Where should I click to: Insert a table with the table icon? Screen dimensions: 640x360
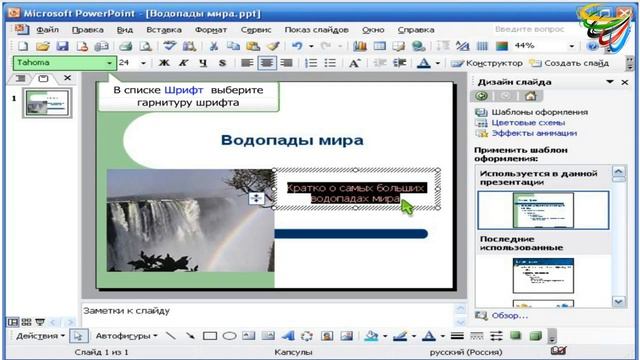coord(380,46)
